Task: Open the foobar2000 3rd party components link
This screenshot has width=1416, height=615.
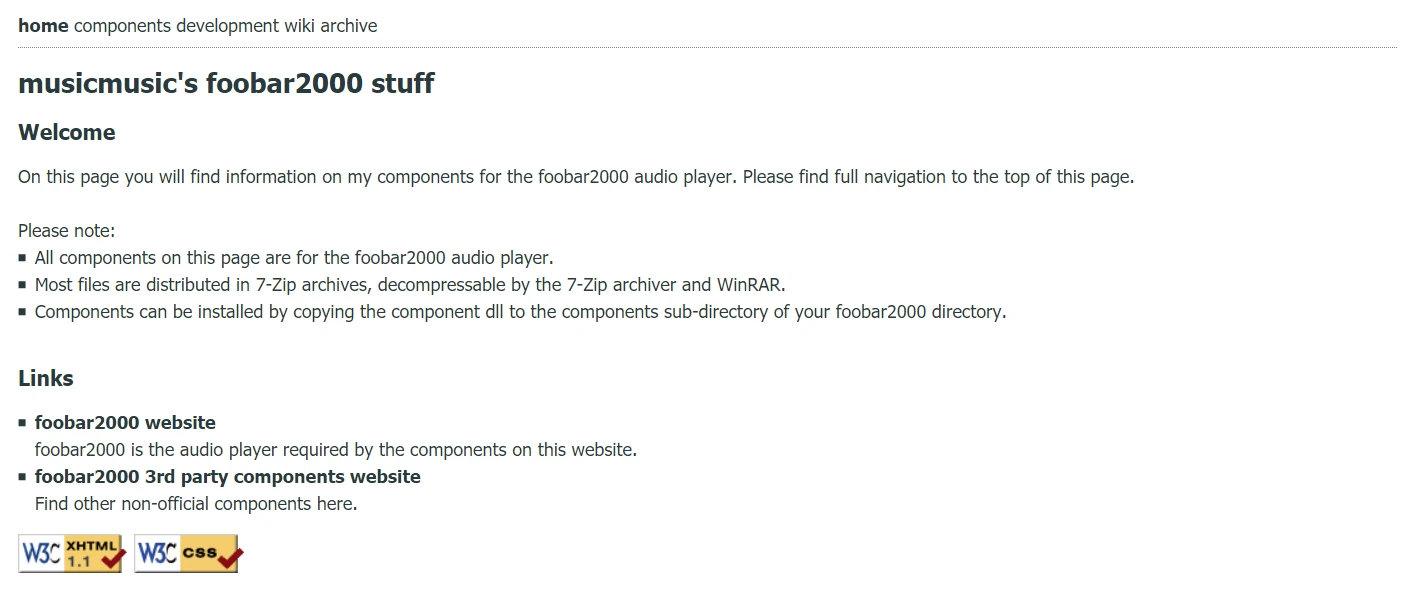Action: (x=227, y=476)
